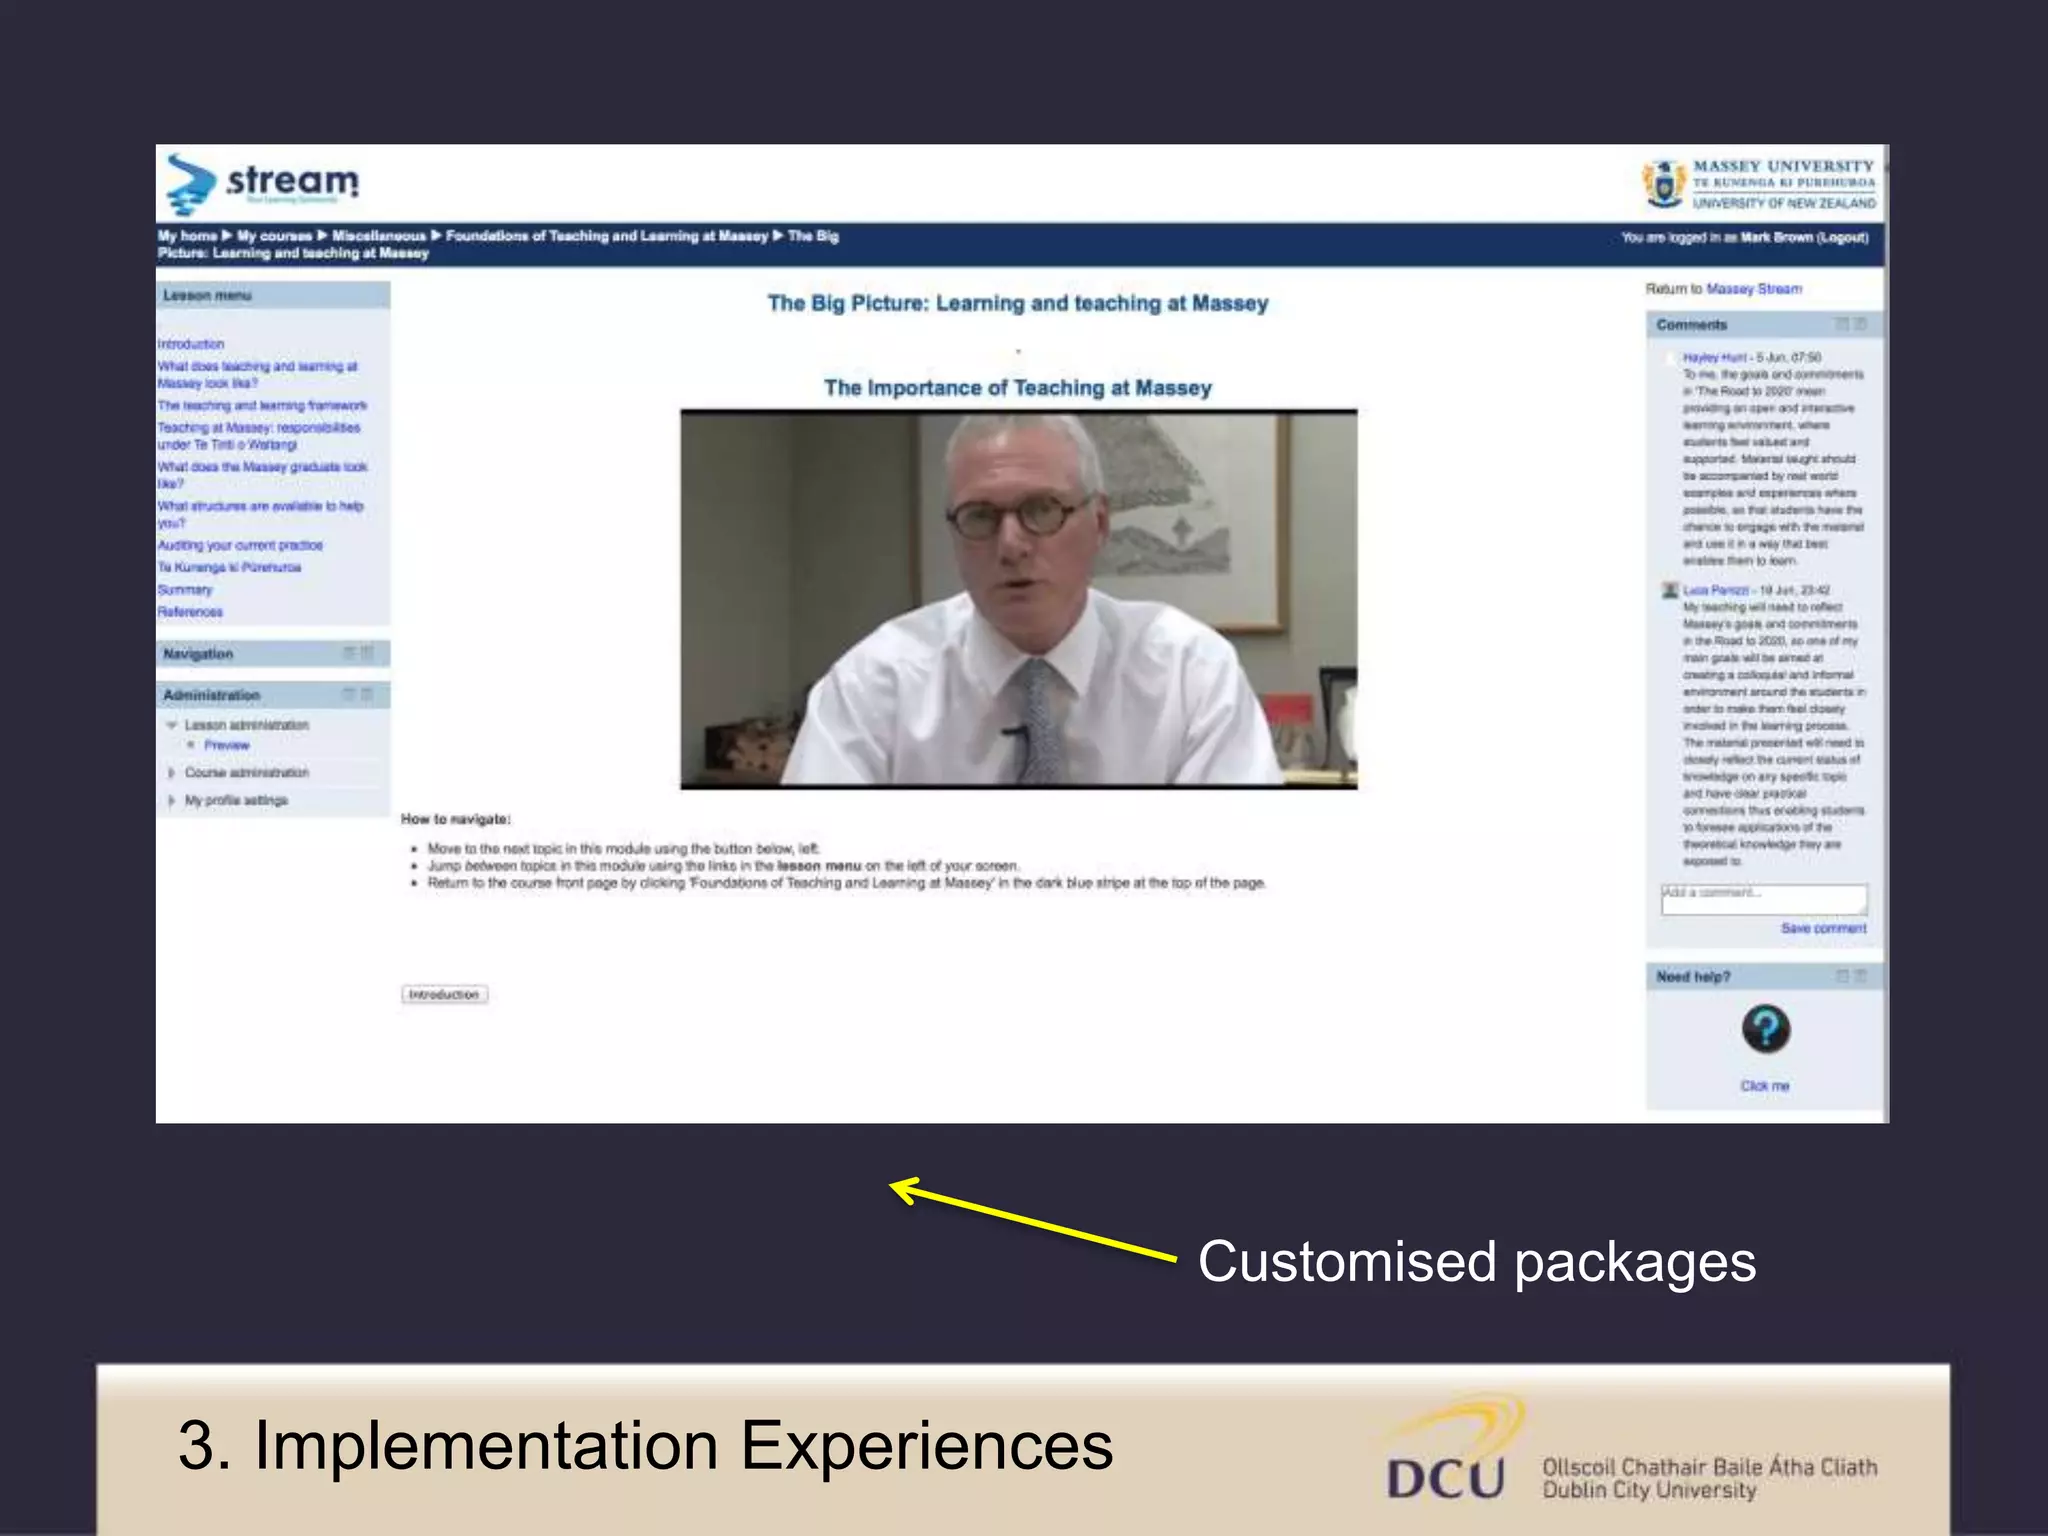Click the Add a comment text box

tap(1764, 899)
